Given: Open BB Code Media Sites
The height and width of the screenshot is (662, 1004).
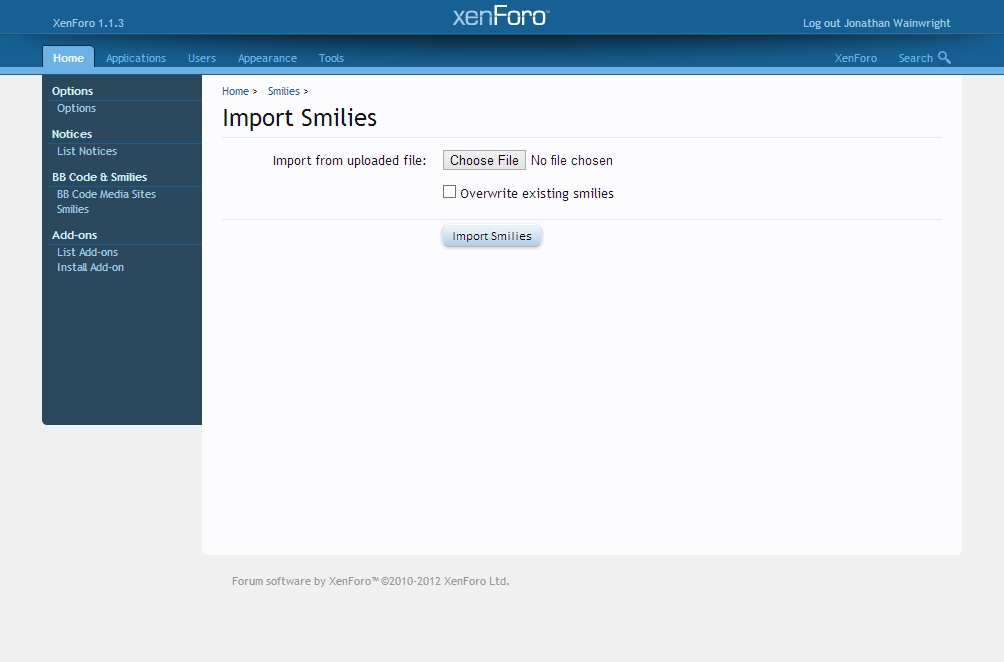Looking at the screenshot, I should pyautogui.click(x=106, y=194).
